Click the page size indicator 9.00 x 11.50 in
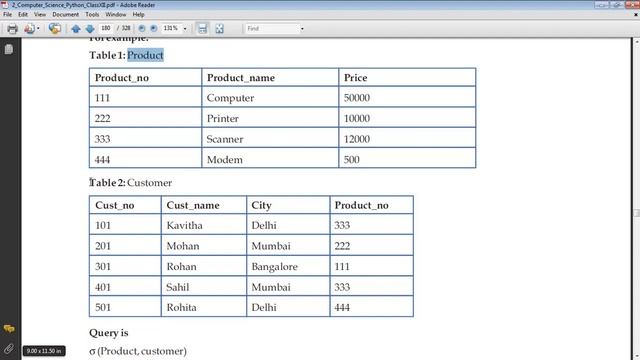 click(x=44, y=351)
